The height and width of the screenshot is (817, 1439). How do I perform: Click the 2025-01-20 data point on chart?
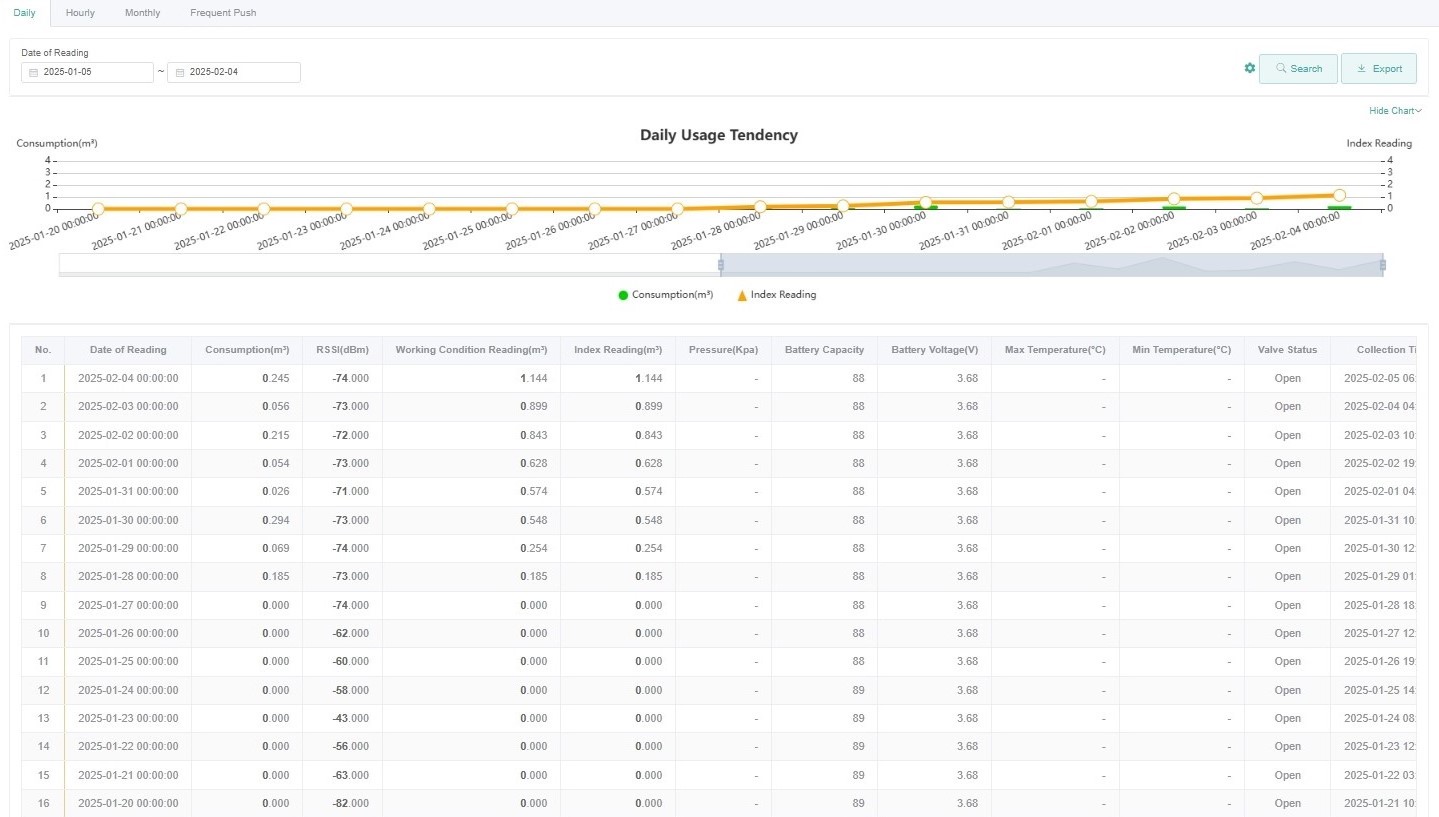[x=98, y=209]
